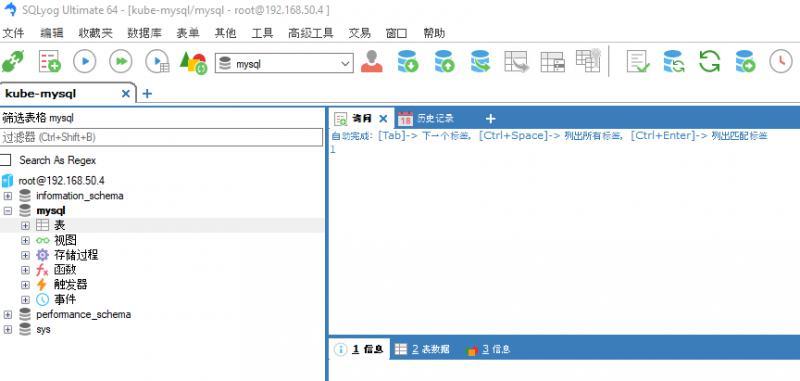Collapse the mysql database node
Viewport: 800px width, 381px height.
coord(8,211)
